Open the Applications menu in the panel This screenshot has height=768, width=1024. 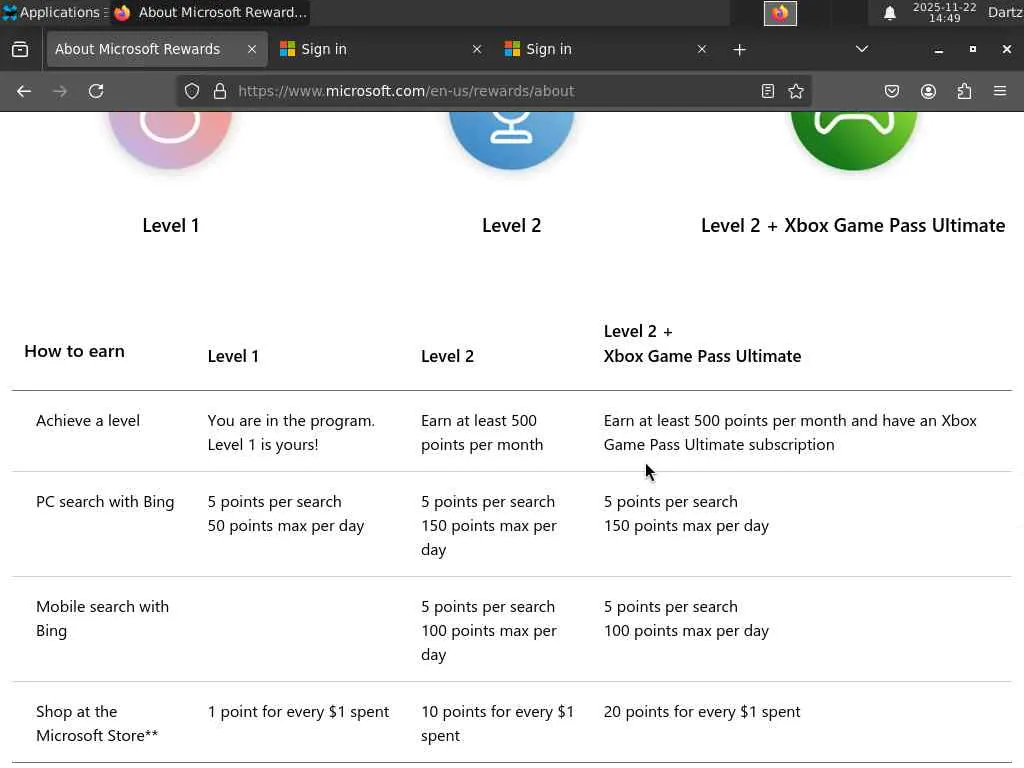tap(55, 12)
